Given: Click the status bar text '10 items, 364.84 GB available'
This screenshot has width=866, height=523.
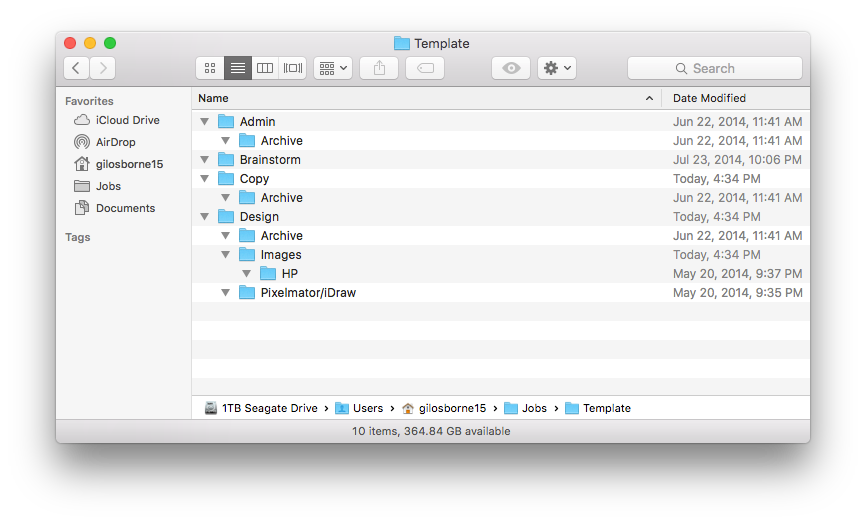Looking at the screenshot, I should coord(431,431).
